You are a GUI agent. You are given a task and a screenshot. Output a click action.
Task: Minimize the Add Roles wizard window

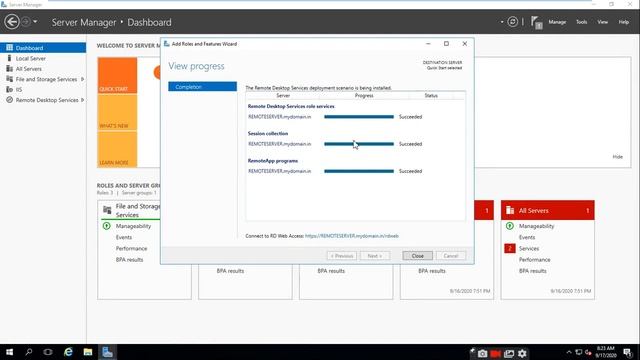(x=428, y=44)
